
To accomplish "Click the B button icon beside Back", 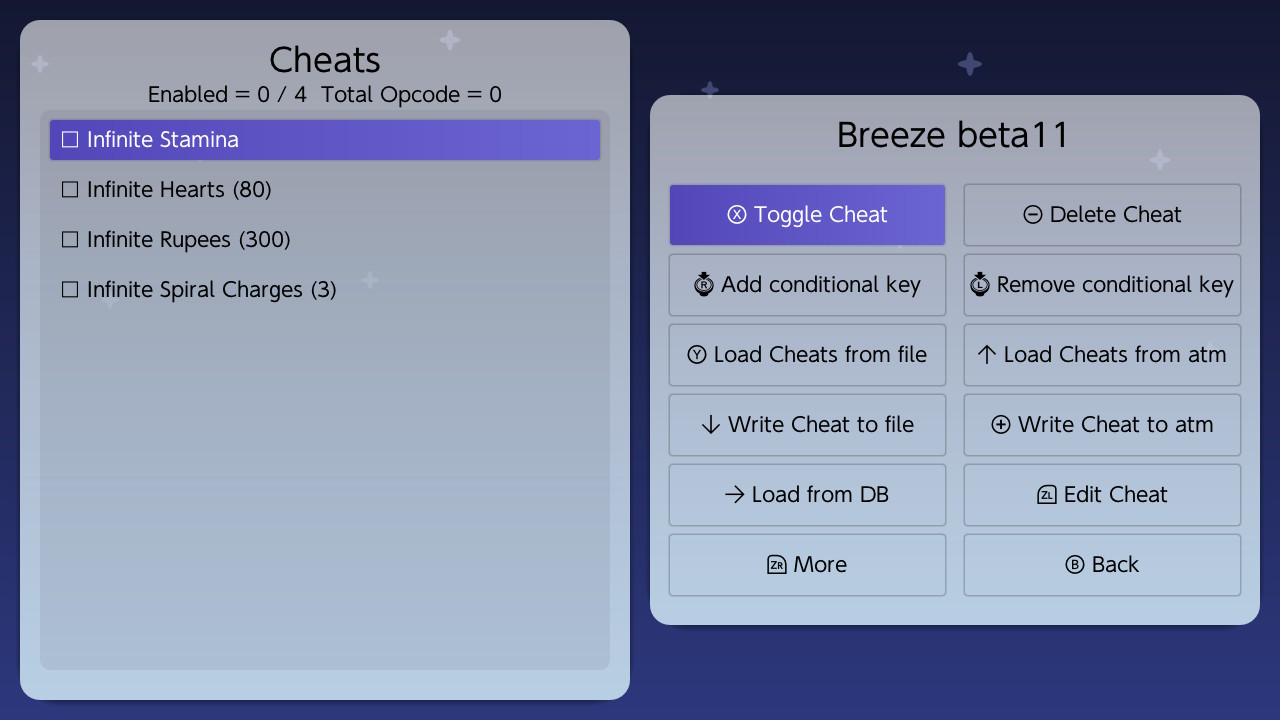I will pyautogui.click(x=1075, y=565).
